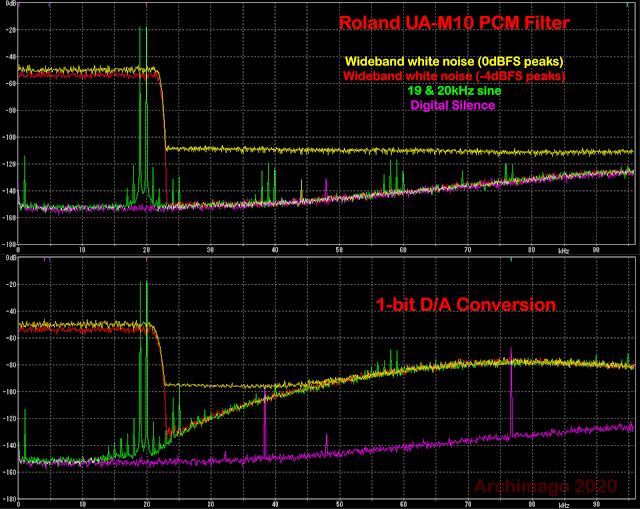Select the red 'Wideband white noise (-4dBFS peaks)' legend entry
The width and height of the screenshot is (640, 509).
(x=454, y=76)
